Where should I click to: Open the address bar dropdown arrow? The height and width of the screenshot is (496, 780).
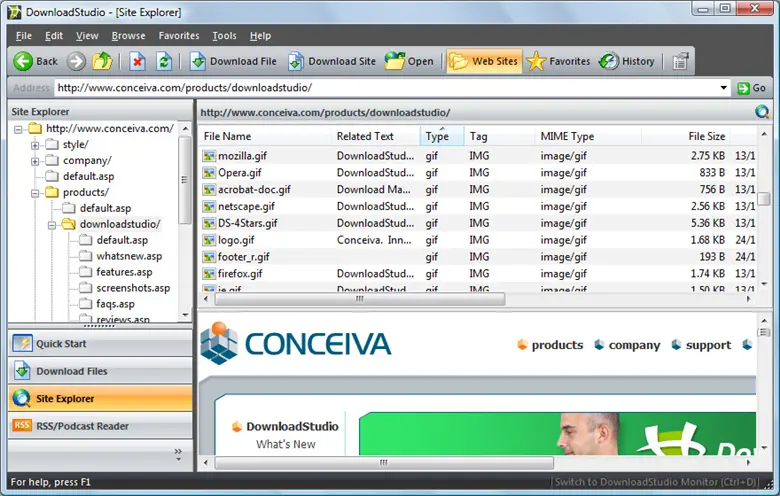point(723,88)
